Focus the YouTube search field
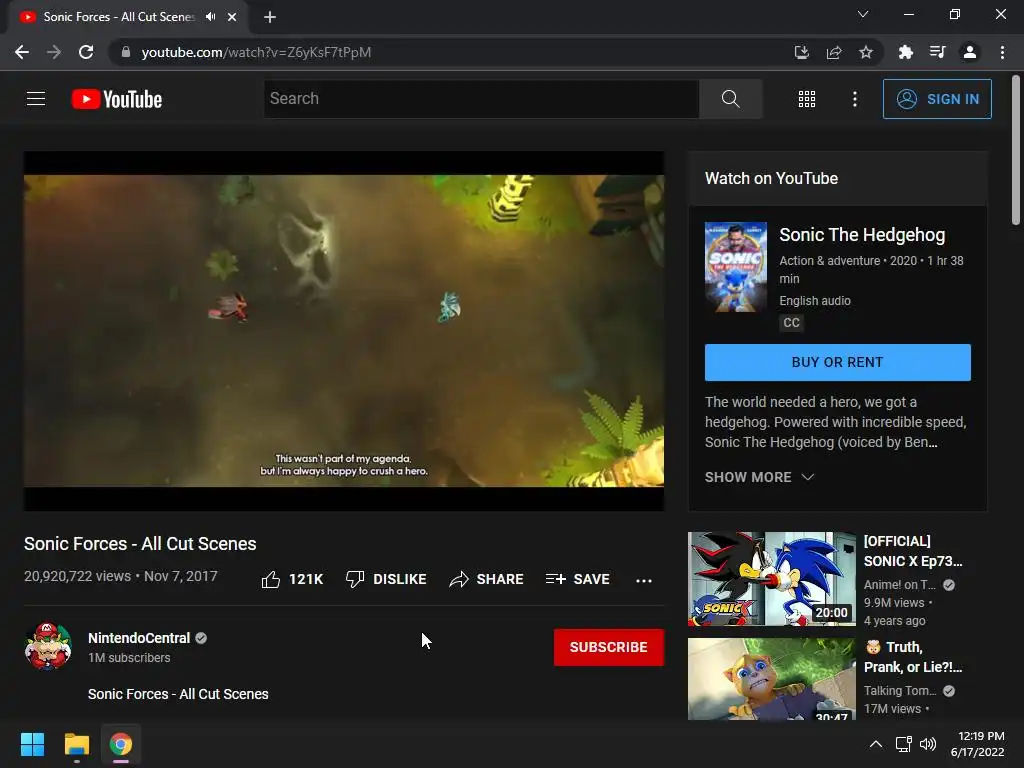The height and width of the screenshot is (768, 1024). tap(481, 99)
